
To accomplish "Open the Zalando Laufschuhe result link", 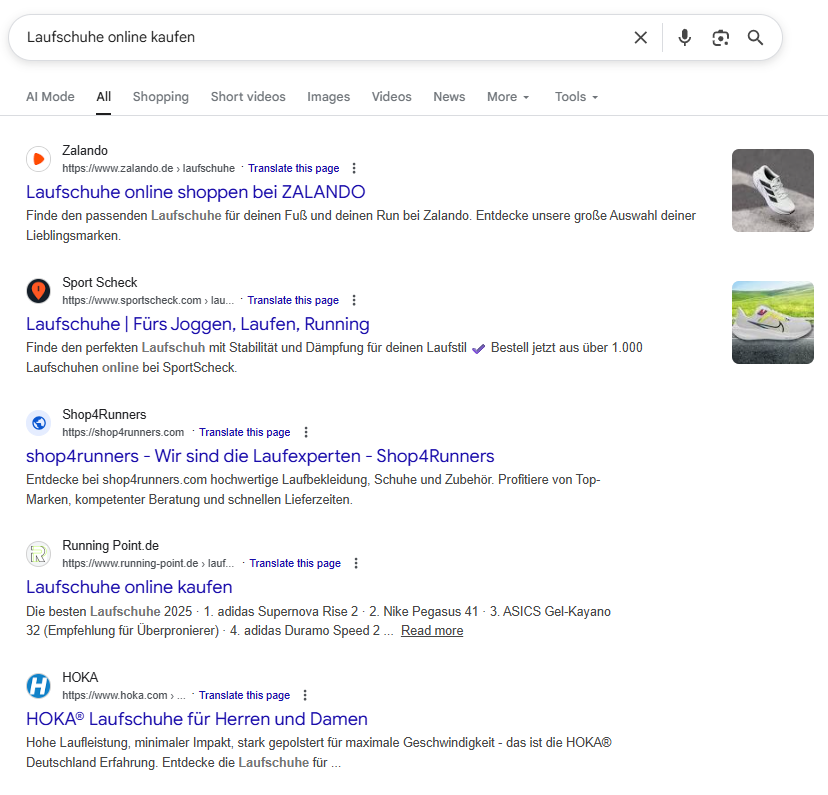I will (x=196, y=191).
